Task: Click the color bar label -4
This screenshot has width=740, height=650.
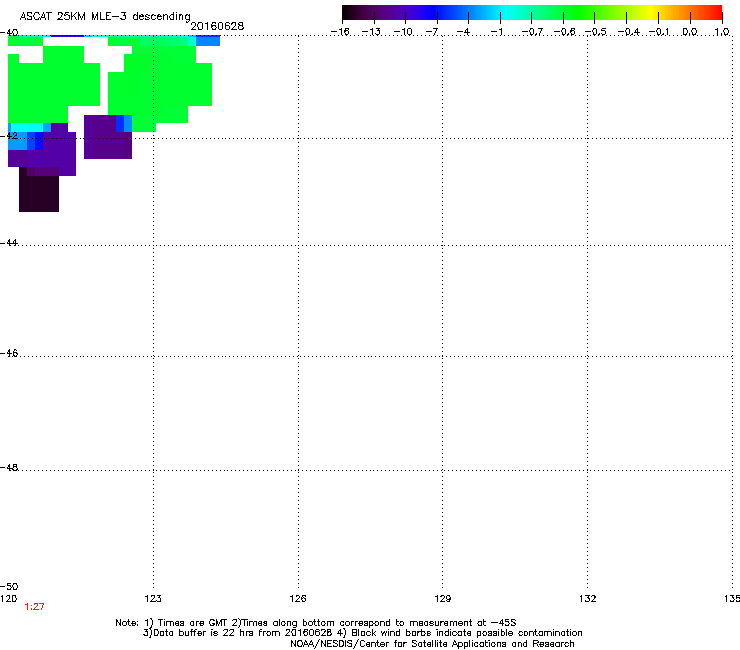Action: tap(463, 32)
